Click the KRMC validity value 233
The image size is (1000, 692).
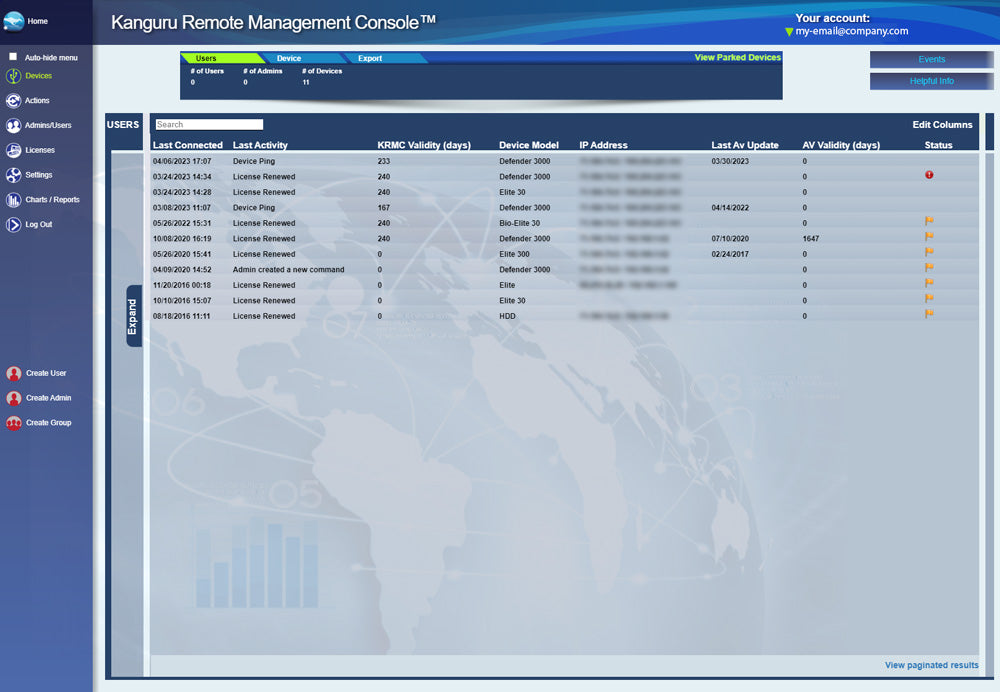click(x=383, y=161)
